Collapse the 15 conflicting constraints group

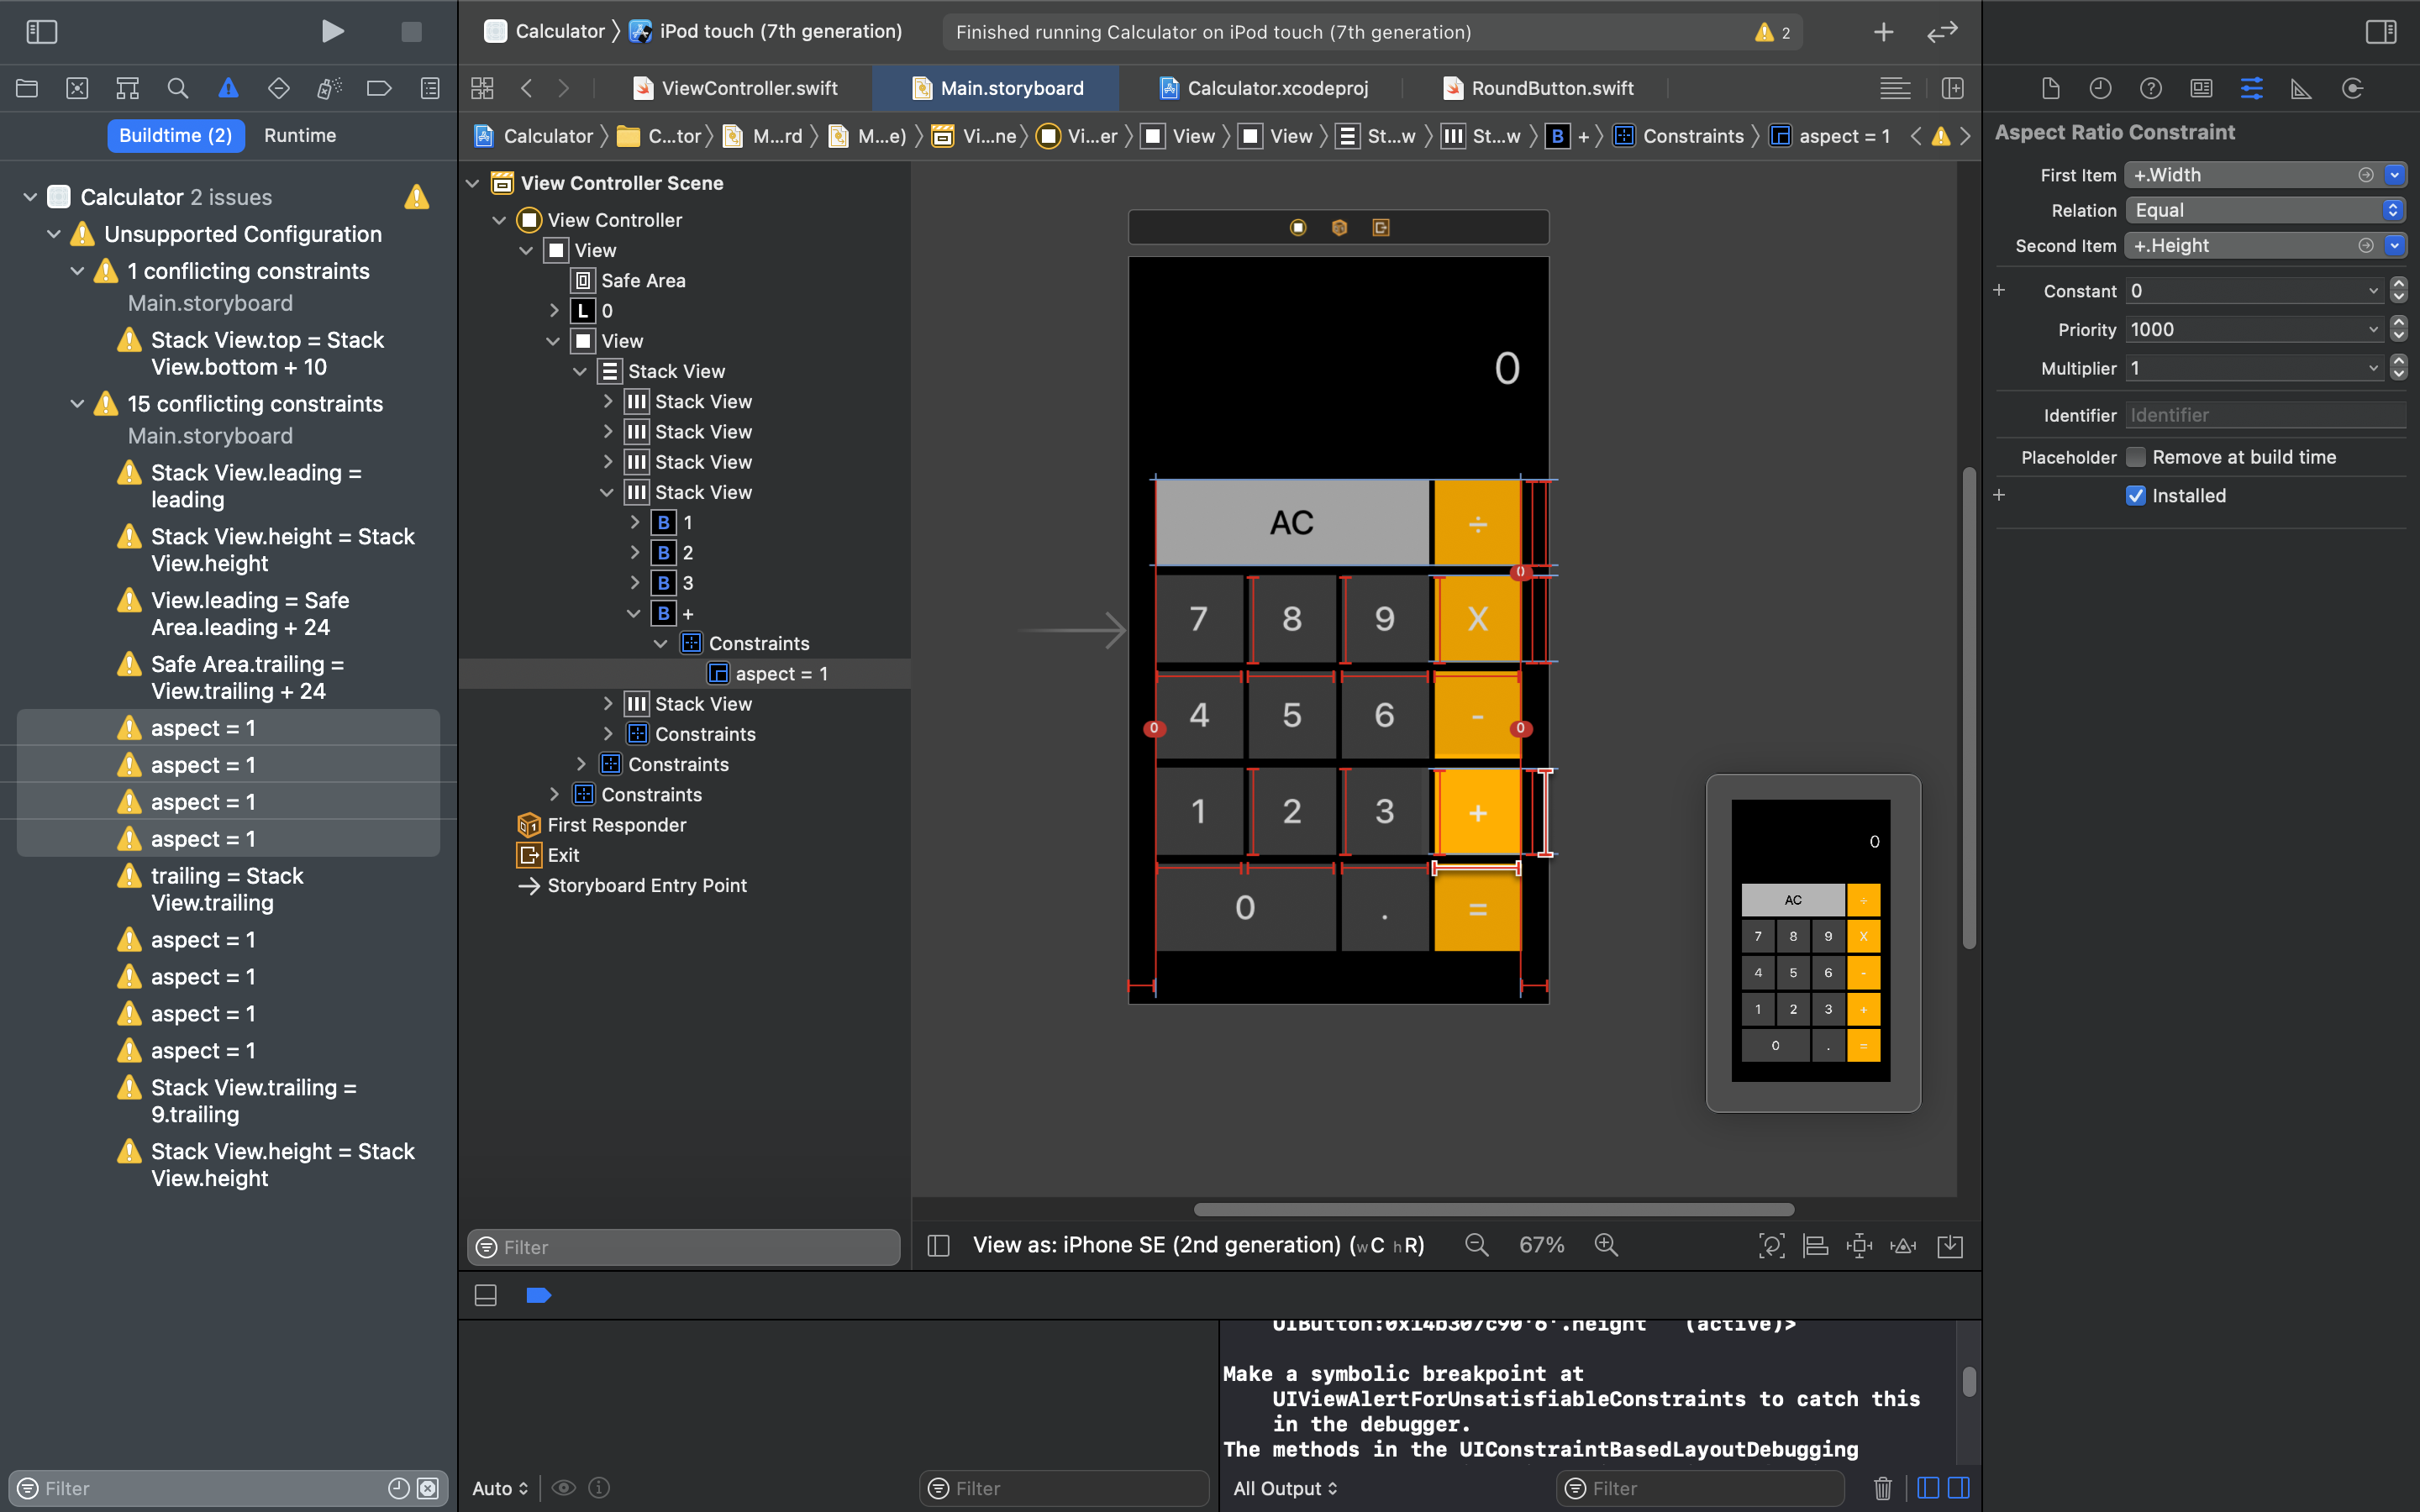click(77, 404)
